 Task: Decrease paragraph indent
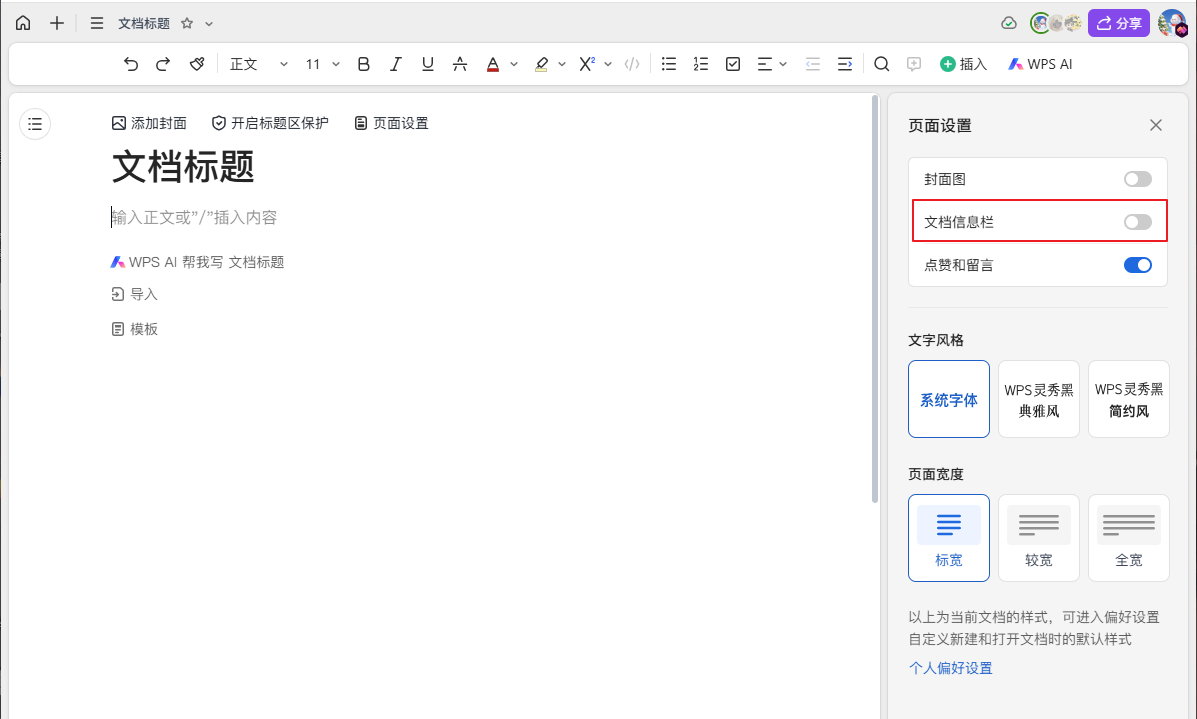(813, 64)
